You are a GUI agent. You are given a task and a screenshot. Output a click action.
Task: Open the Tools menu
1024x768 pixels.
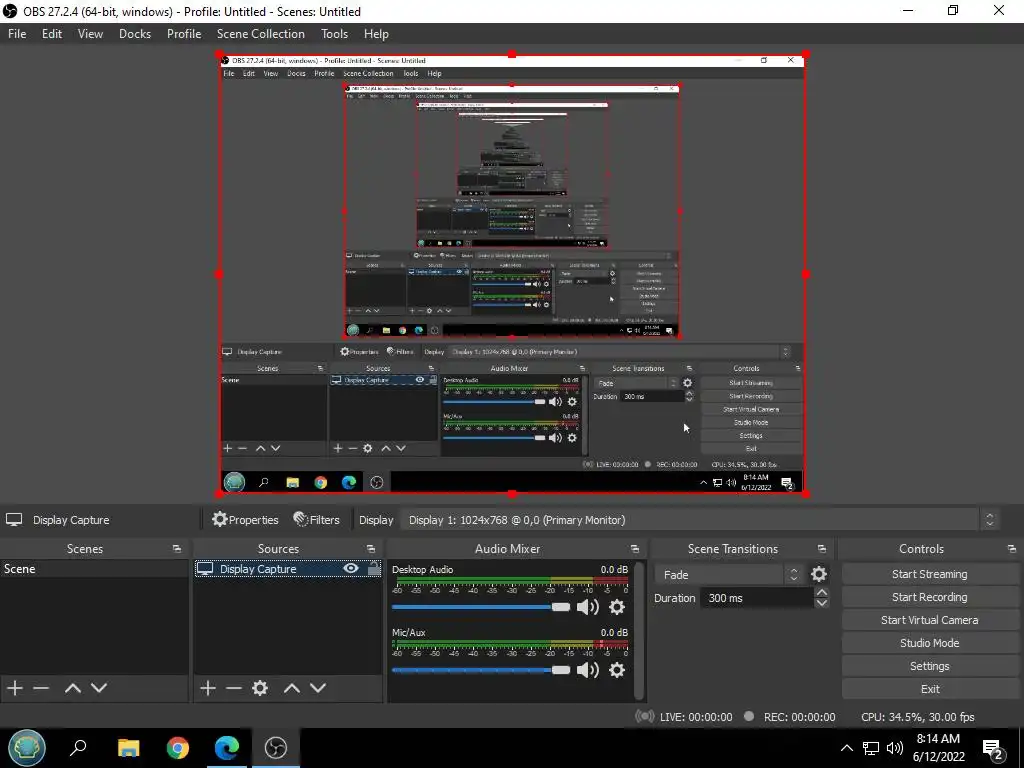point(334,34)
